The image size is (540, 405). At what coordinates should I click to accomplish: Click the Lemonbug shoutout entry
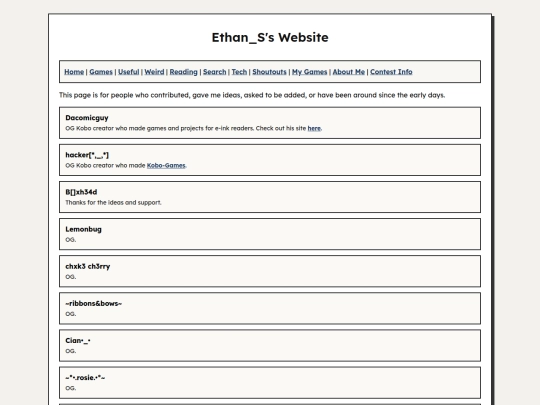click(270, 234)
